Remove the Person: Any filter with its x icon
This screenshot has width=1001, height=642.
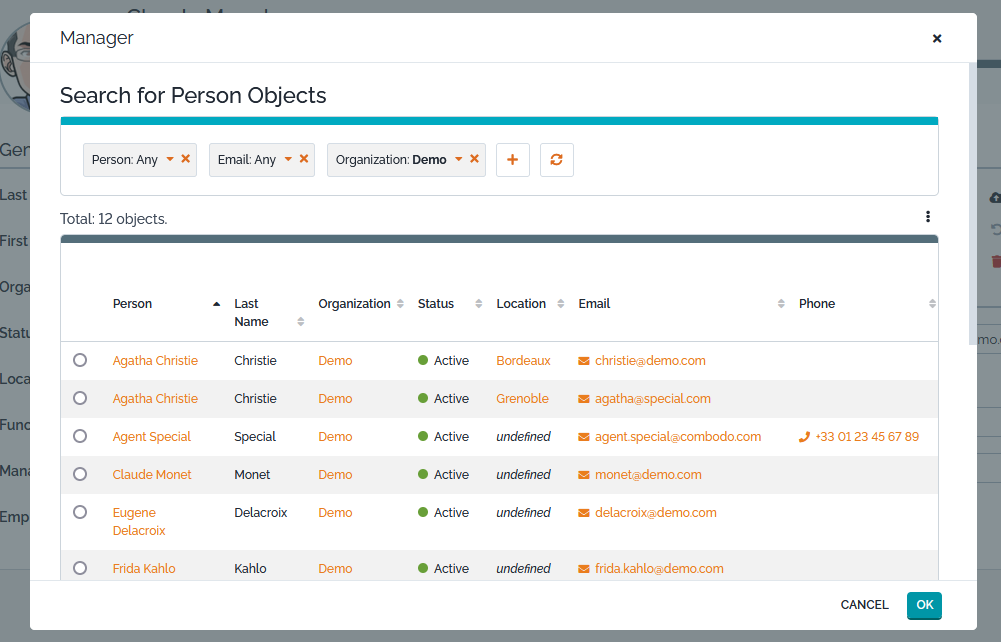tap(184, 157)
